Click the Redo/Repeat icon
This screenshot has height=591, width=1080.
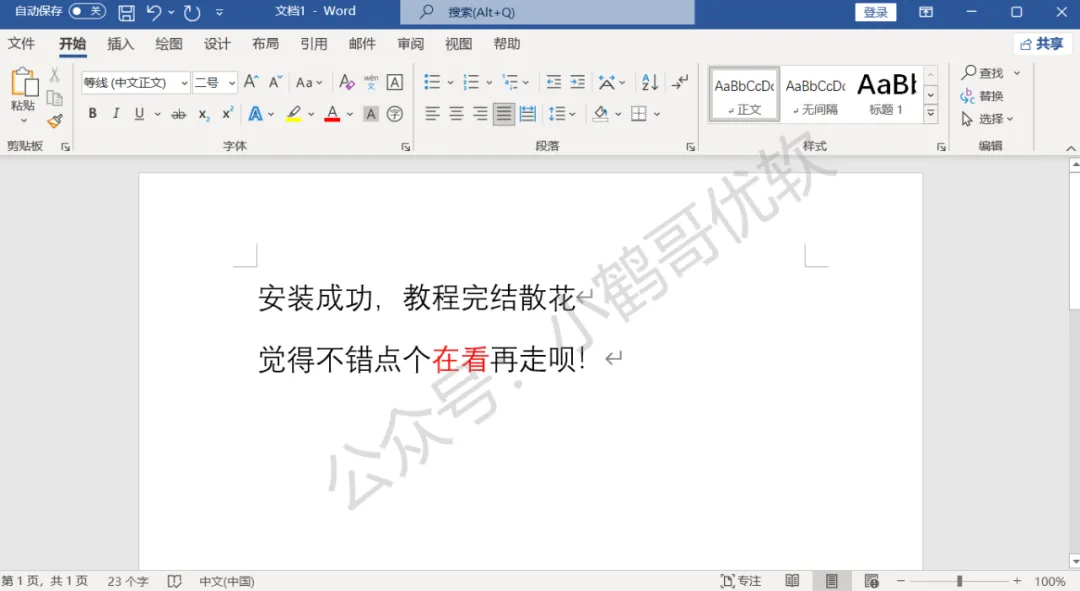point(191,12)
